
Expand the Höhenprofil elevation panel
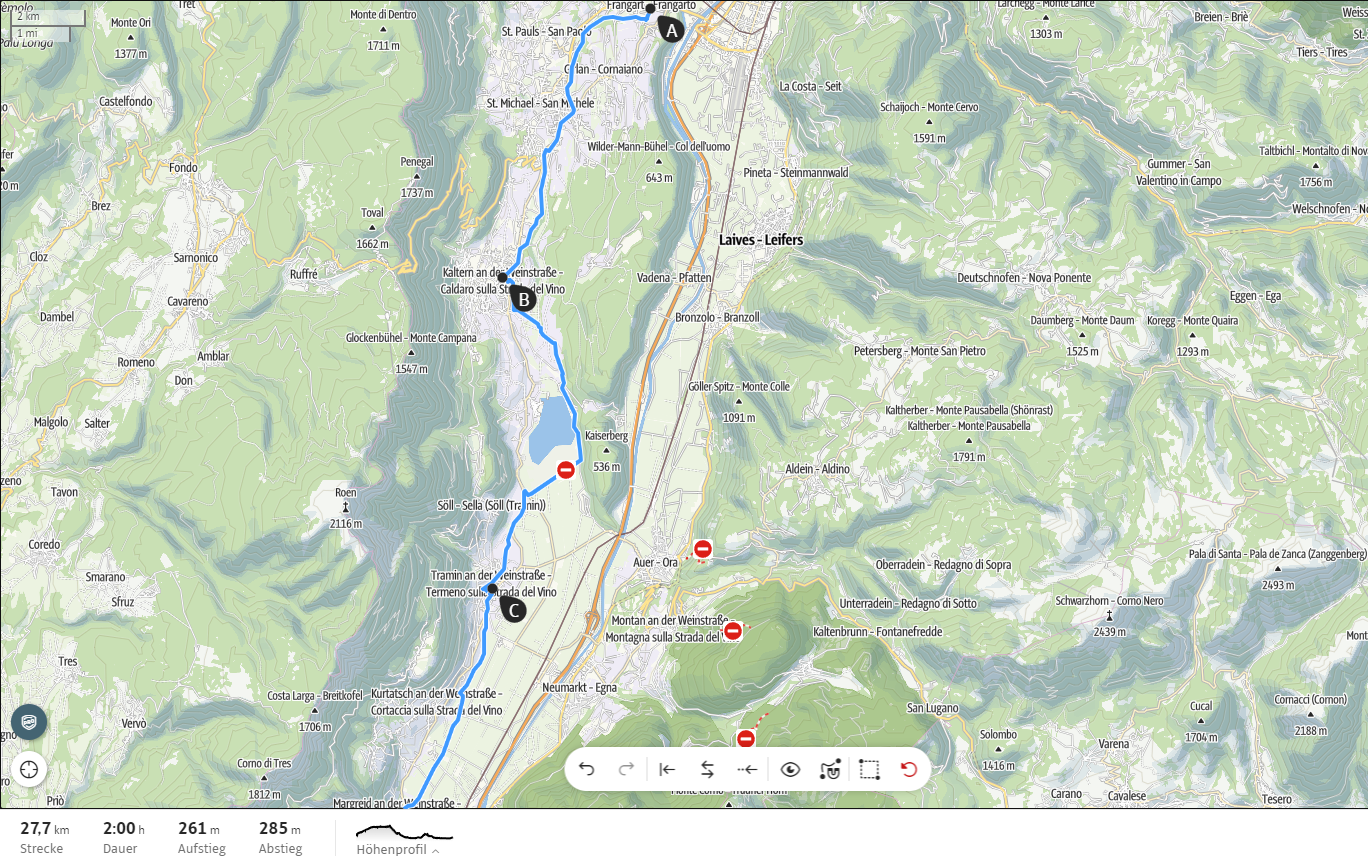398,850
